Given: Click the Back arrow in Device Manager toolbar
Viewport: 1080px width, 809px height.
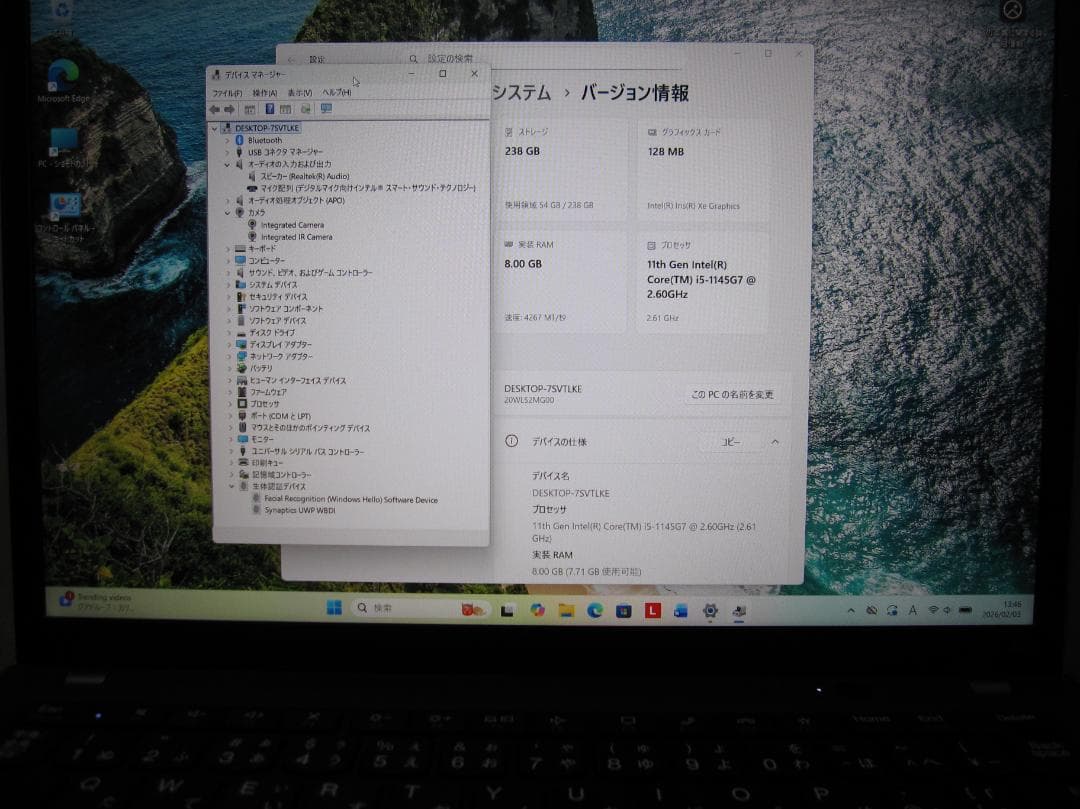Looking at the screenshot, I should click(214, 108).
